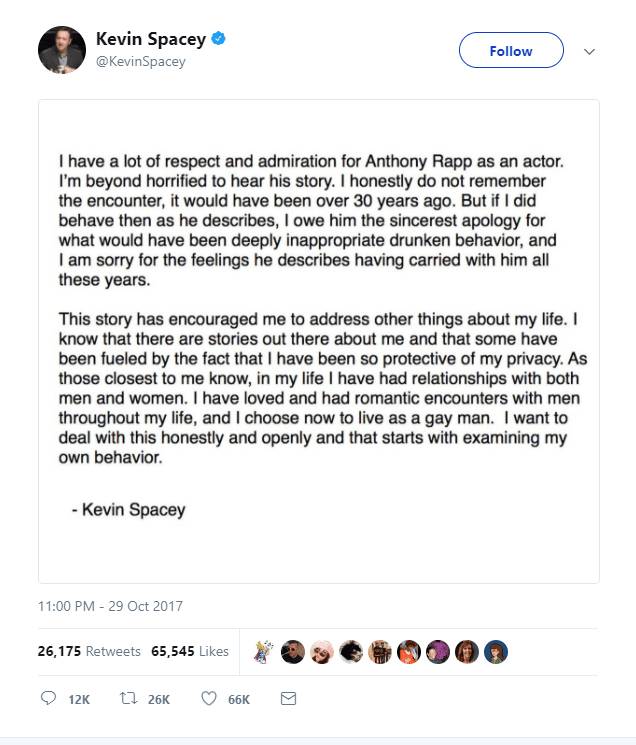Click the reply speech bubble icon
636x745 pixels.
(x=48, y=699)
